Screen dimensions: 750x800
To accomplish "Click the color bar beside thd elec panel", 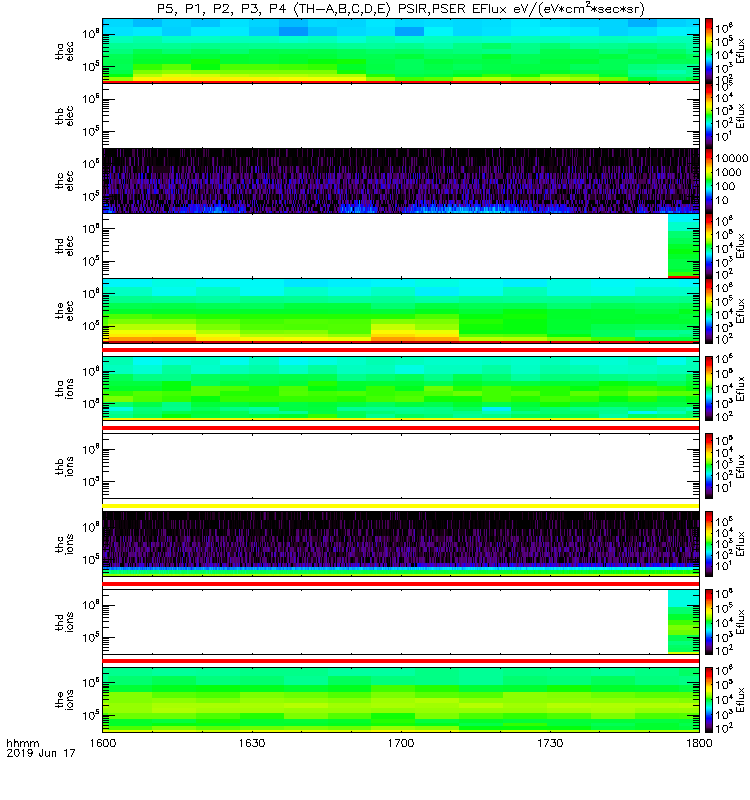I will click(x=709, y=245).
